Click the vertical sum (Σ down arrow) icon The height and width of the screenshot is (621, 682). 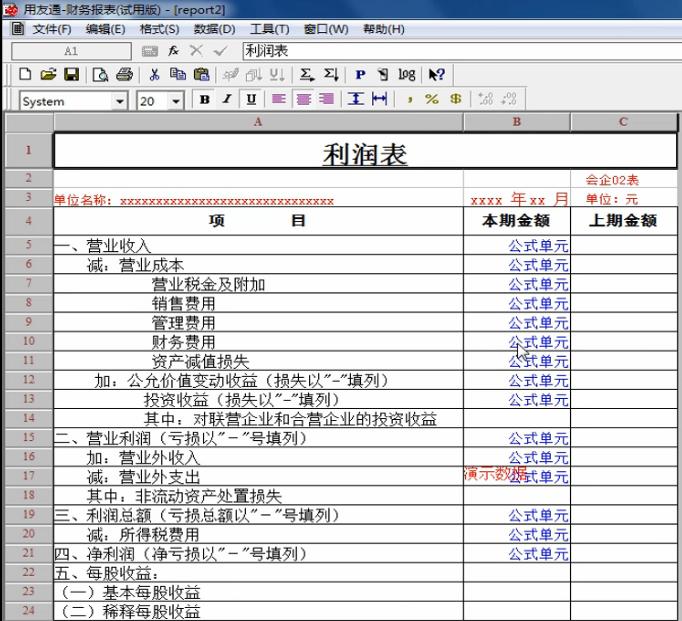point(331,75)
